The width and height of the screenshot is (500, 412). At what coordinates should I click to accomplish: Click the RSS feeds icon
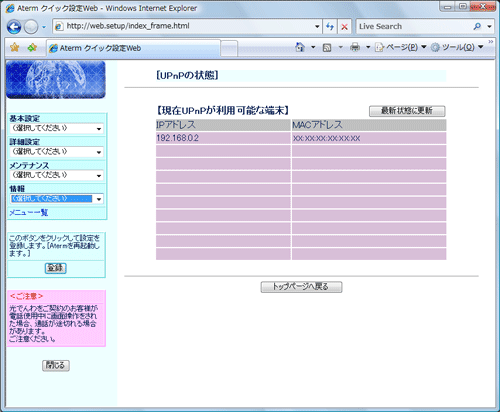click(x=327, y=48)
